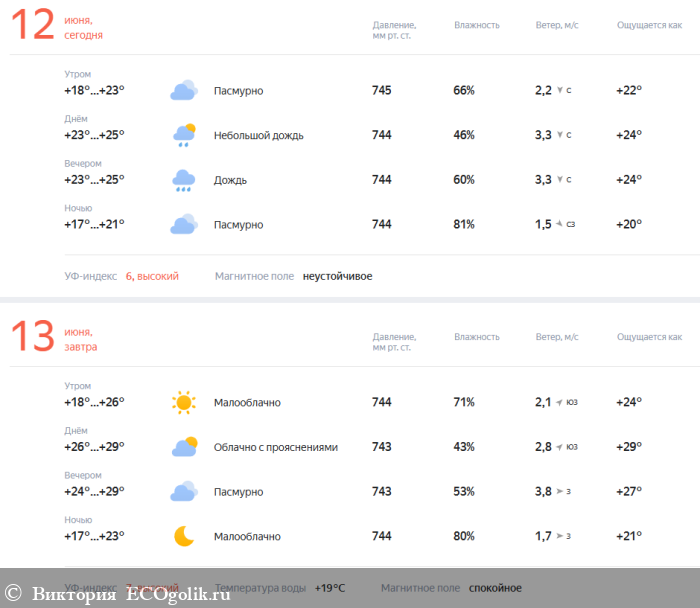The image size is (700, 608).
Task: Select the large date number 13
Action: tap(32, 338)
